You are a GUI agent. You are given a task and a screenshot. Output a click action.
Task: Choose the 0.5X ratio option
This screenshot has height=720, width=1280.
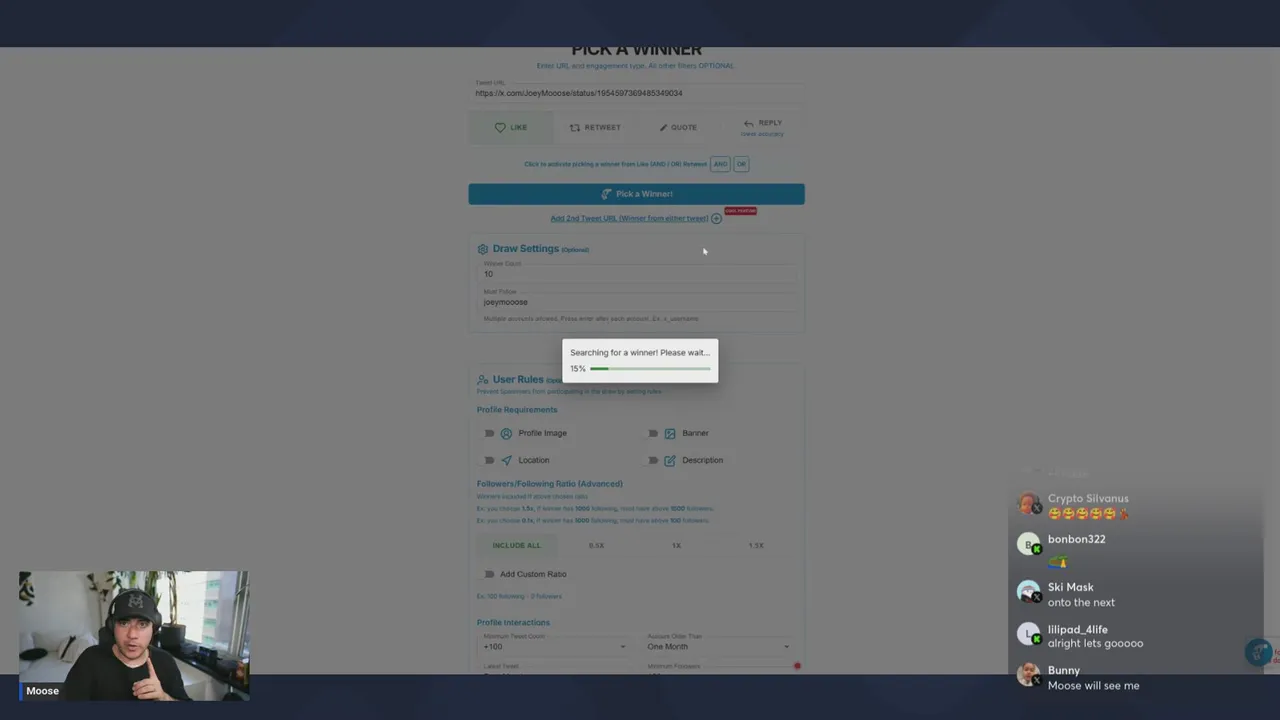coord(596,545)
